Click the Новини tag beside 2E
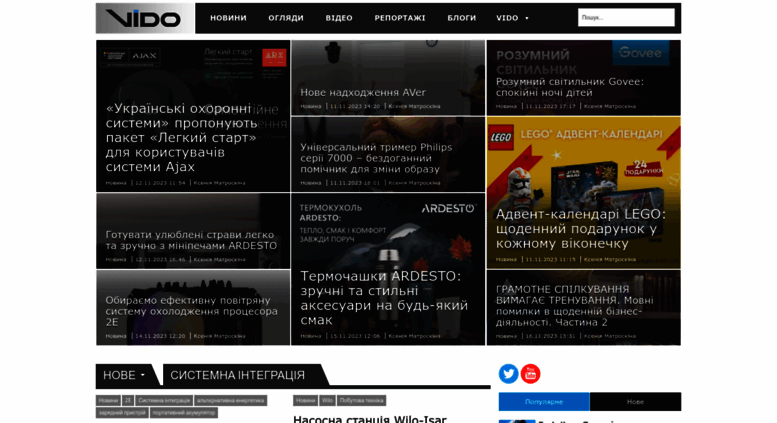The height and width of the screenshot is (423, 777). pyautogui.click(x=108, y=400)
